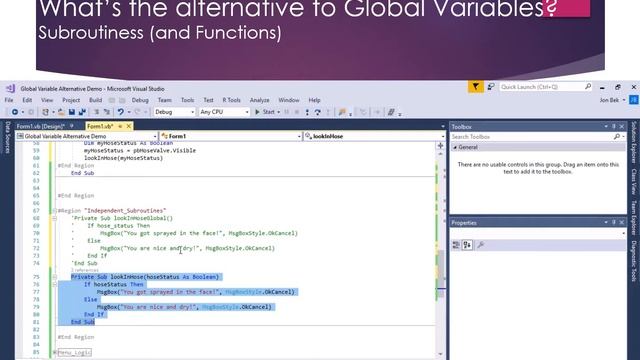Click the Quick Launch magnifier icon
This screenshot has height=360, width=640.
(x=588, y=87)
